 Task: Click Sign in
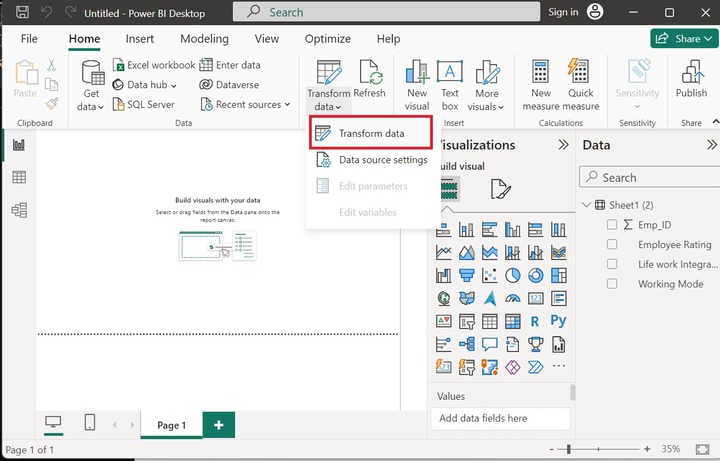point(563,12)
